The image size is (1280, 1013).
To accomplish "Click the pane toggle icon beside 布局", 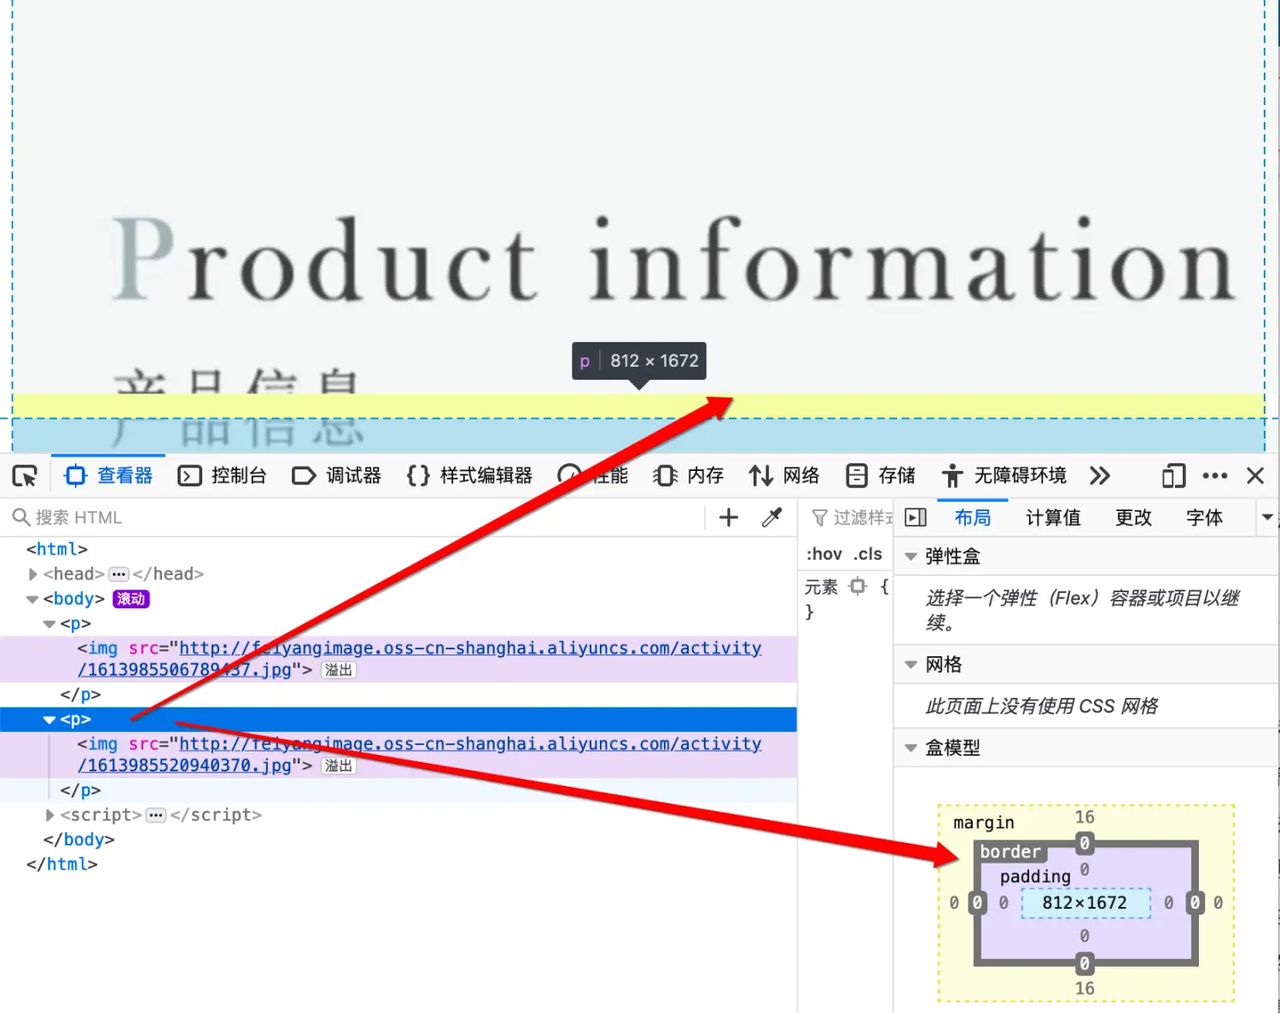I will tap(915, 517).
